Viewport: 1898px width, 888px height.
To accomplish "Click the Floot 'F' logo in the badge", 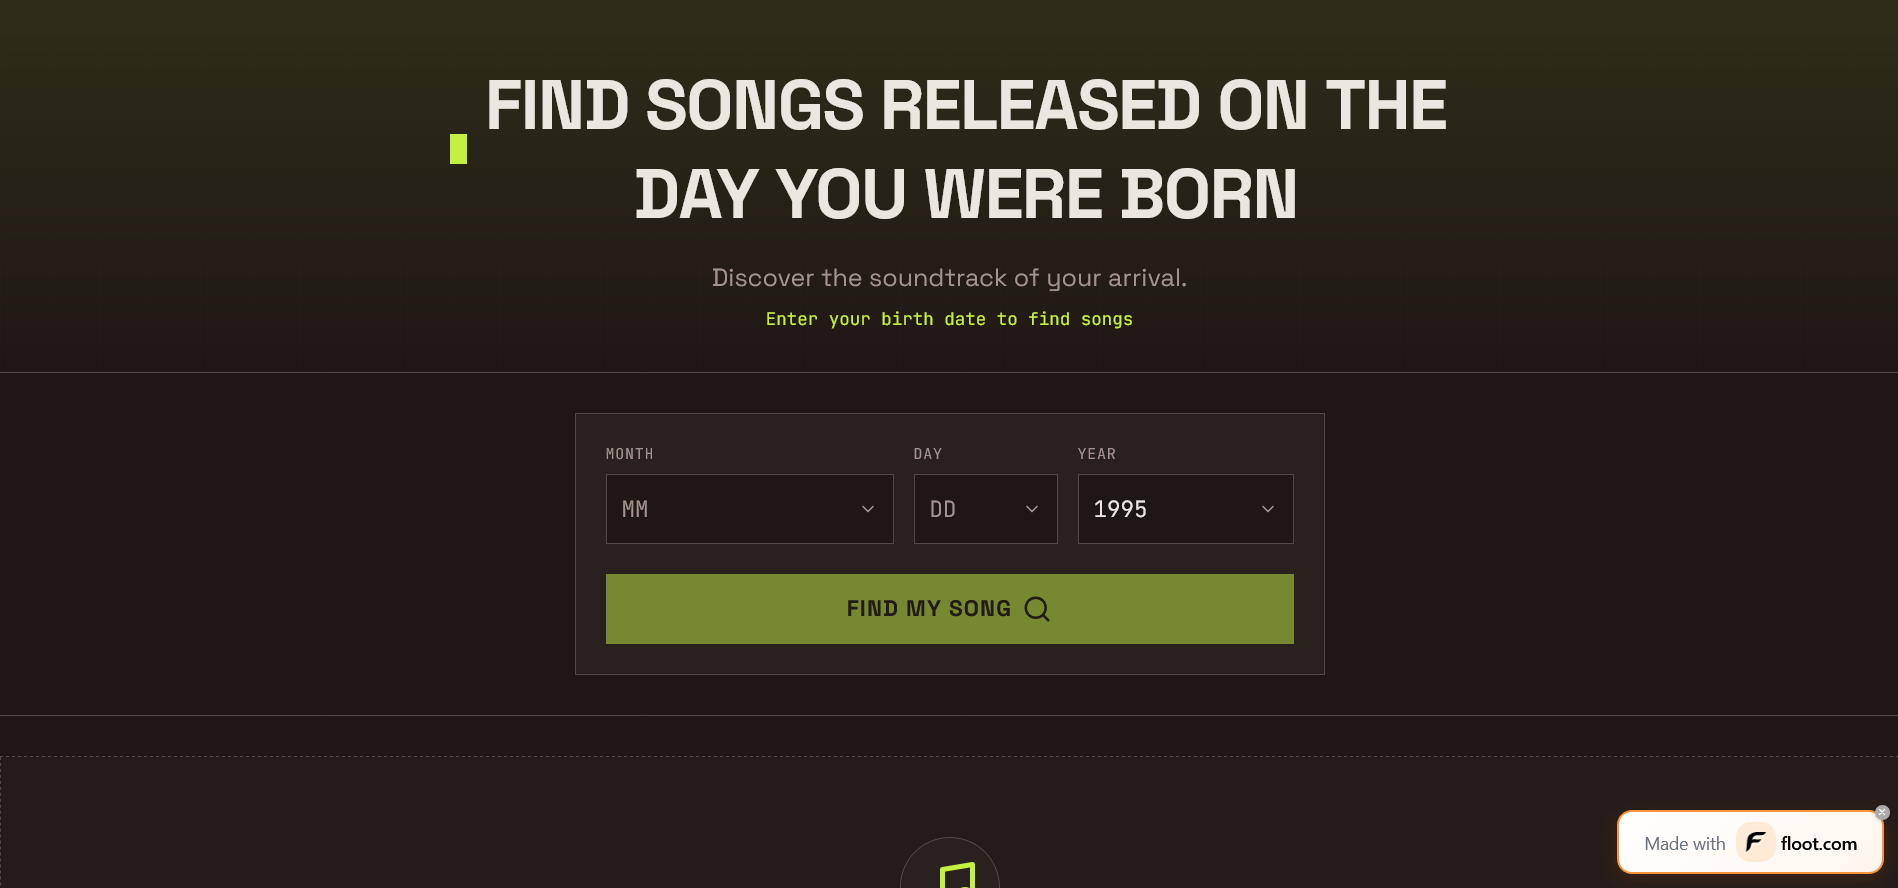I will (x=1754, y=843).
